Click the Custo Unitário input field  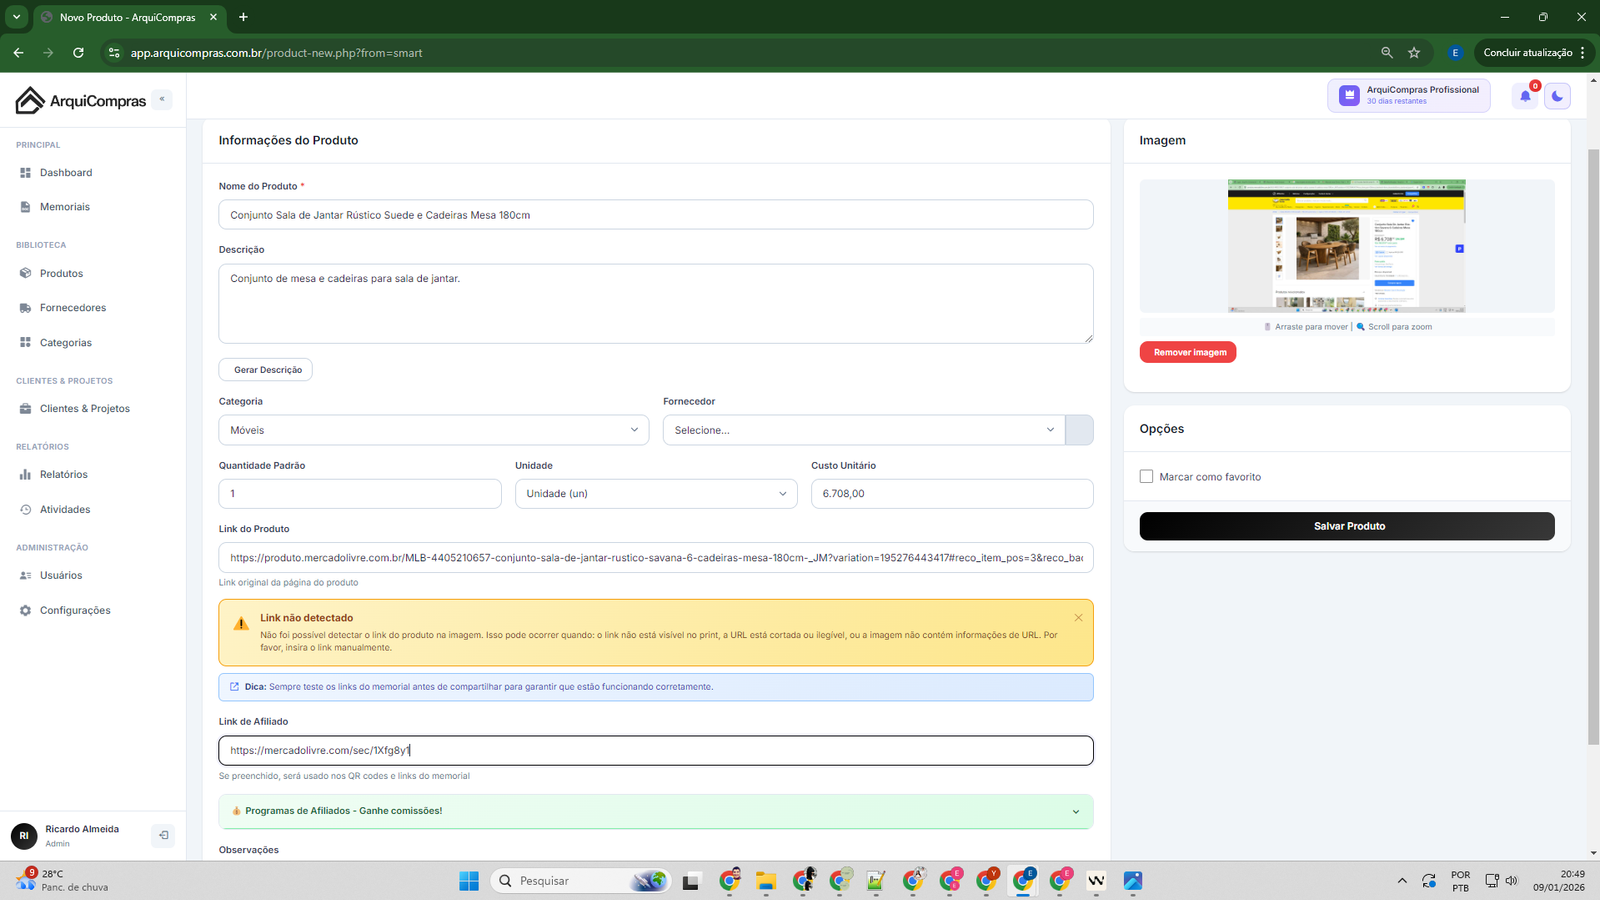point(951,494)
